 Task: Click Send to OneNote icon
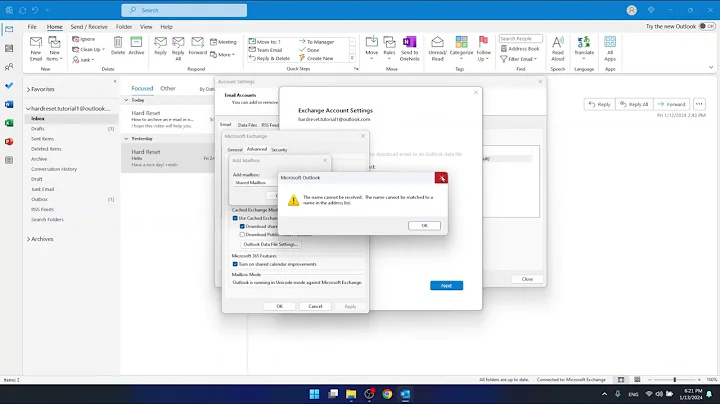409,42
